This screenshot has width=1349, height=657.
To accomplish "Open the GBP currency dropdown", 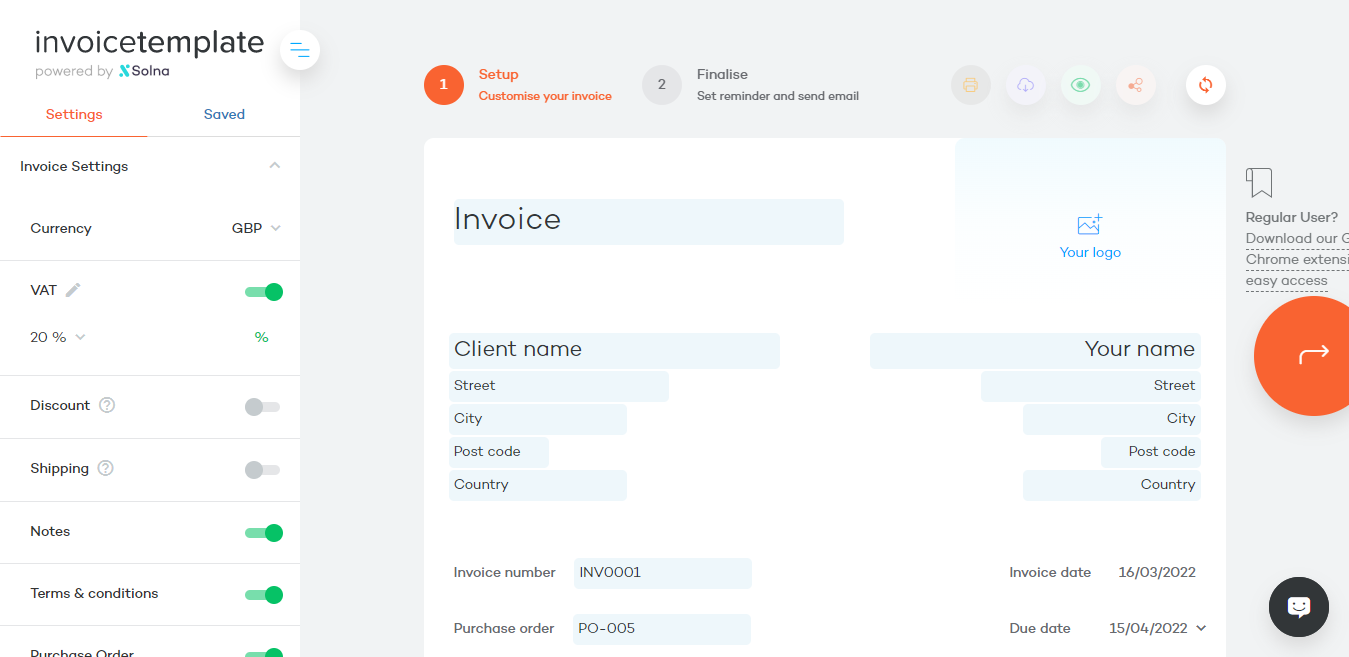I will (x=256, y=228).
